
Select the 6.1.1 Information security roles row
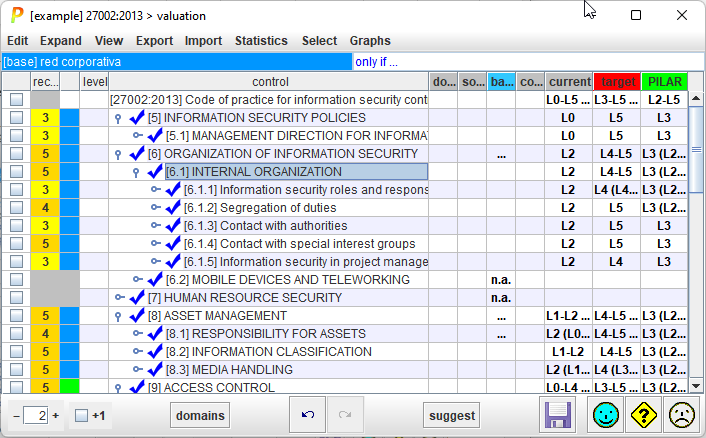pyautogui.click(x=306, y=190)
